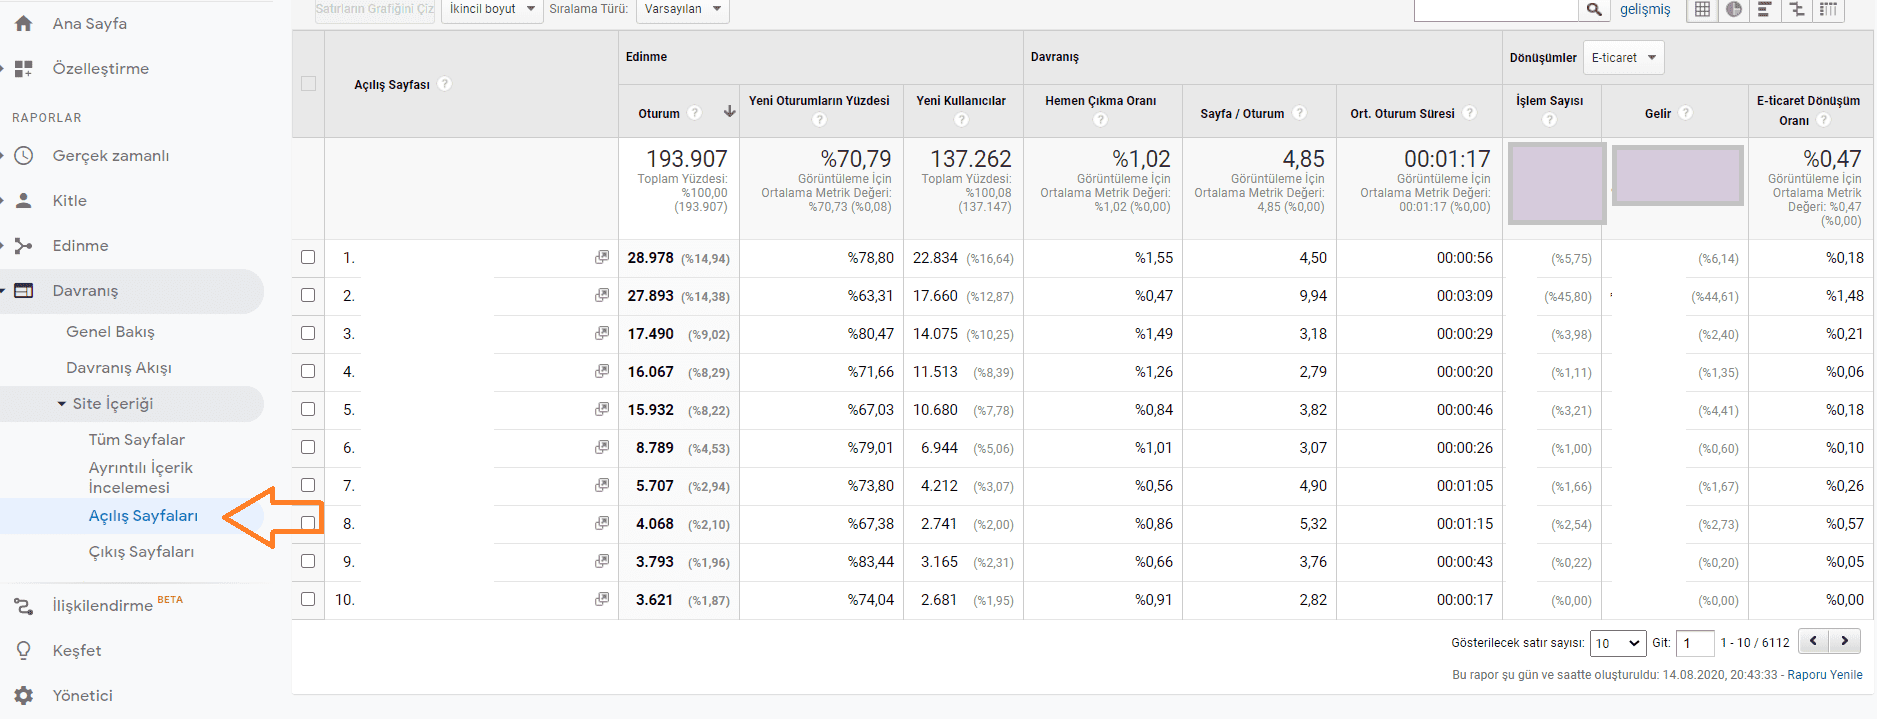Select Tüm Sayfalar from Site İçeriği
Viewport: 1877px width, 719px height.
point(136,440)
